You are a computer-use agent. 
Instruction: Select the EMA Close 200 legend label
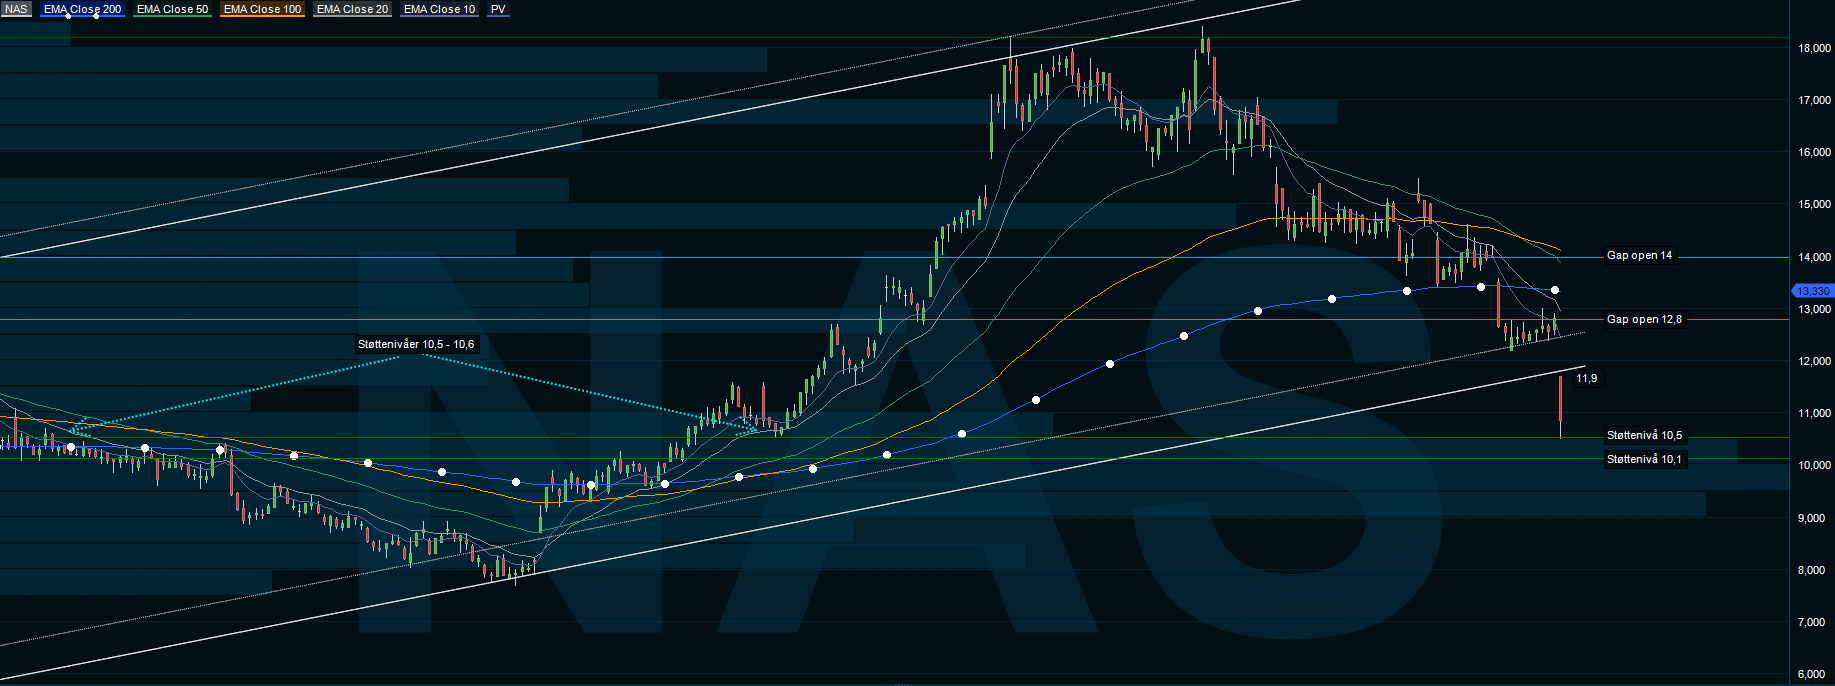82,9
